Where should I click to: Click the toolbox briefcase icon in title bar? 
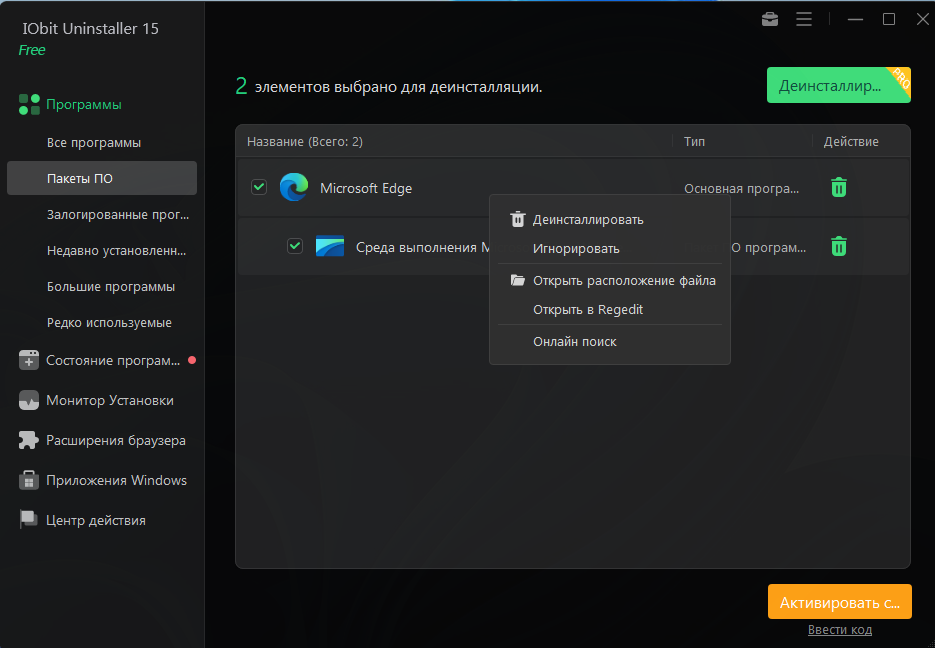coord(770,19)
